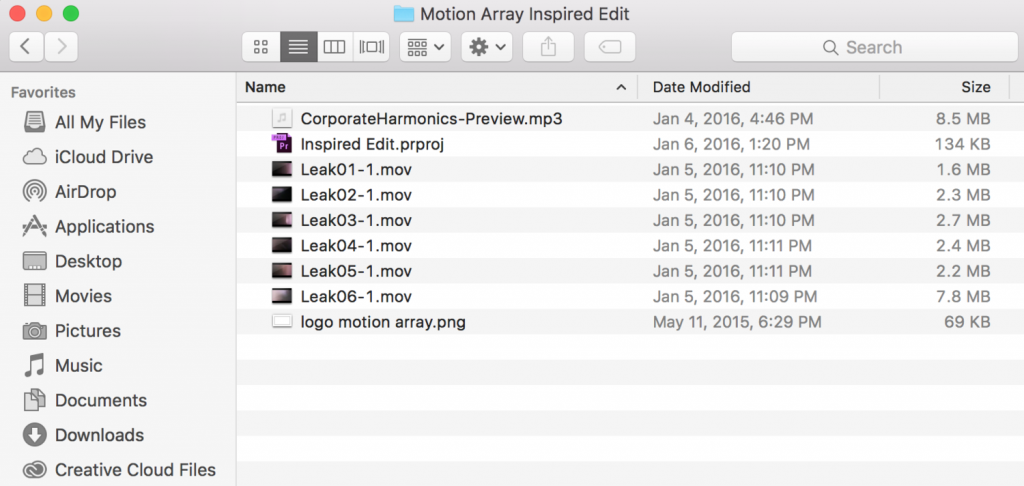Screen dimensions: 1024x486
Task: Open the item arrangement dropdown
Action: click(x=425, y=47)
